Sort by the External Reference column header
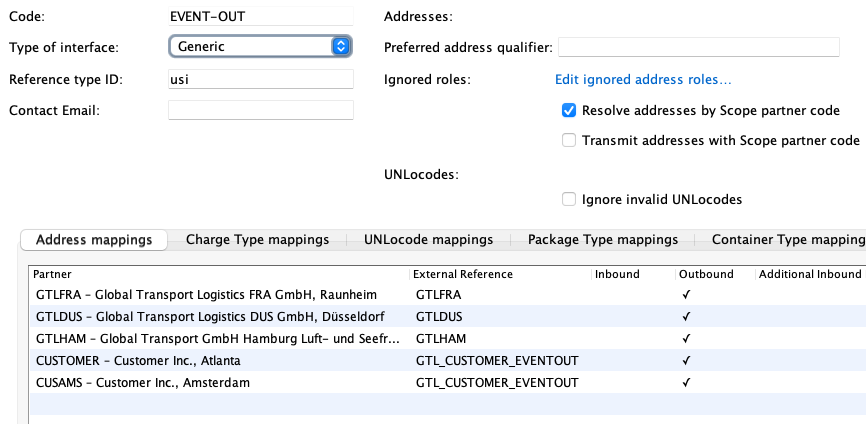Screen dimensions: 866x424 click(x=500, y=274)
